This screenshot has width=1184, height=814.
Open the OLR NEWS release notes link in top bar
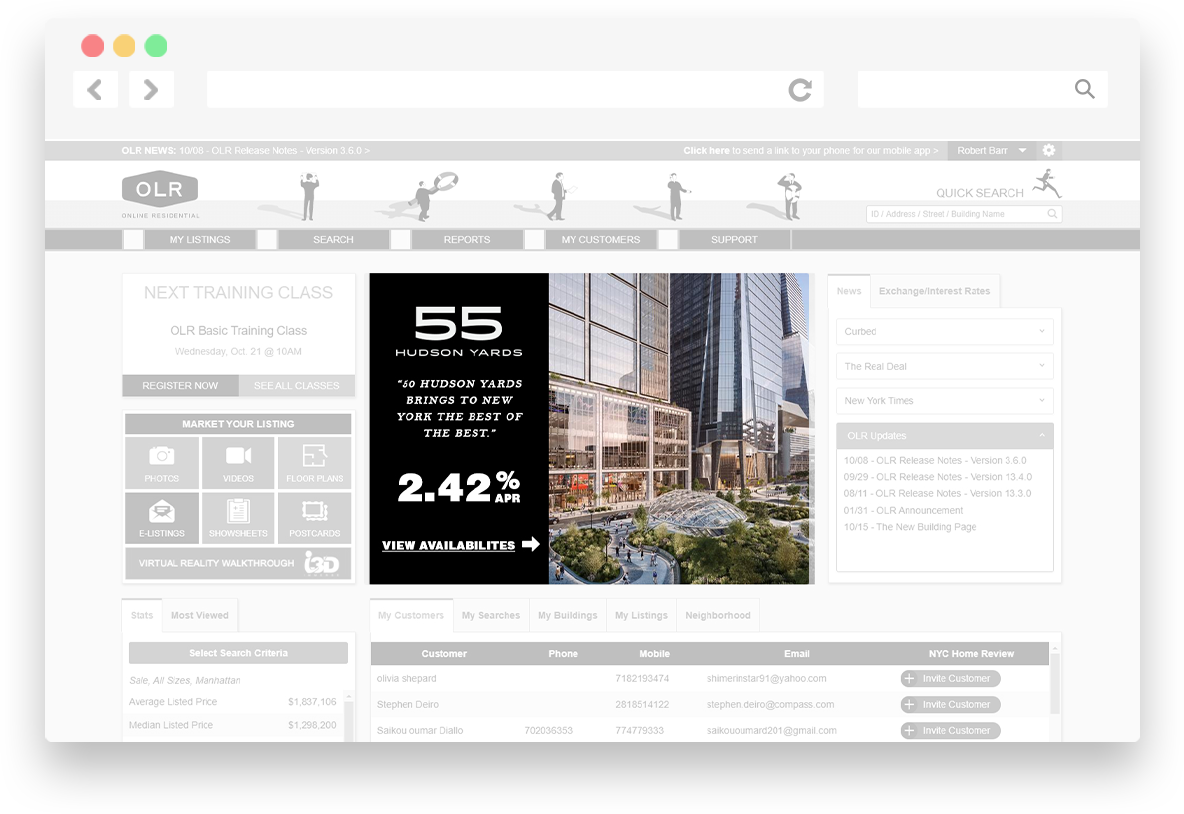[245, 150]
